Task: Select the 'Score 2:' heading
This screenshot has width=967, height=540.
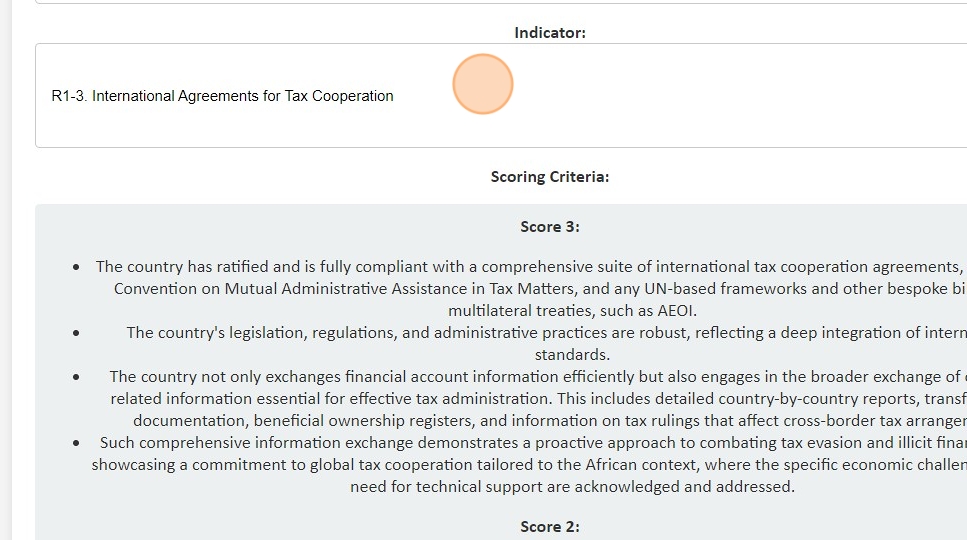Action: (x=550, y=527)
